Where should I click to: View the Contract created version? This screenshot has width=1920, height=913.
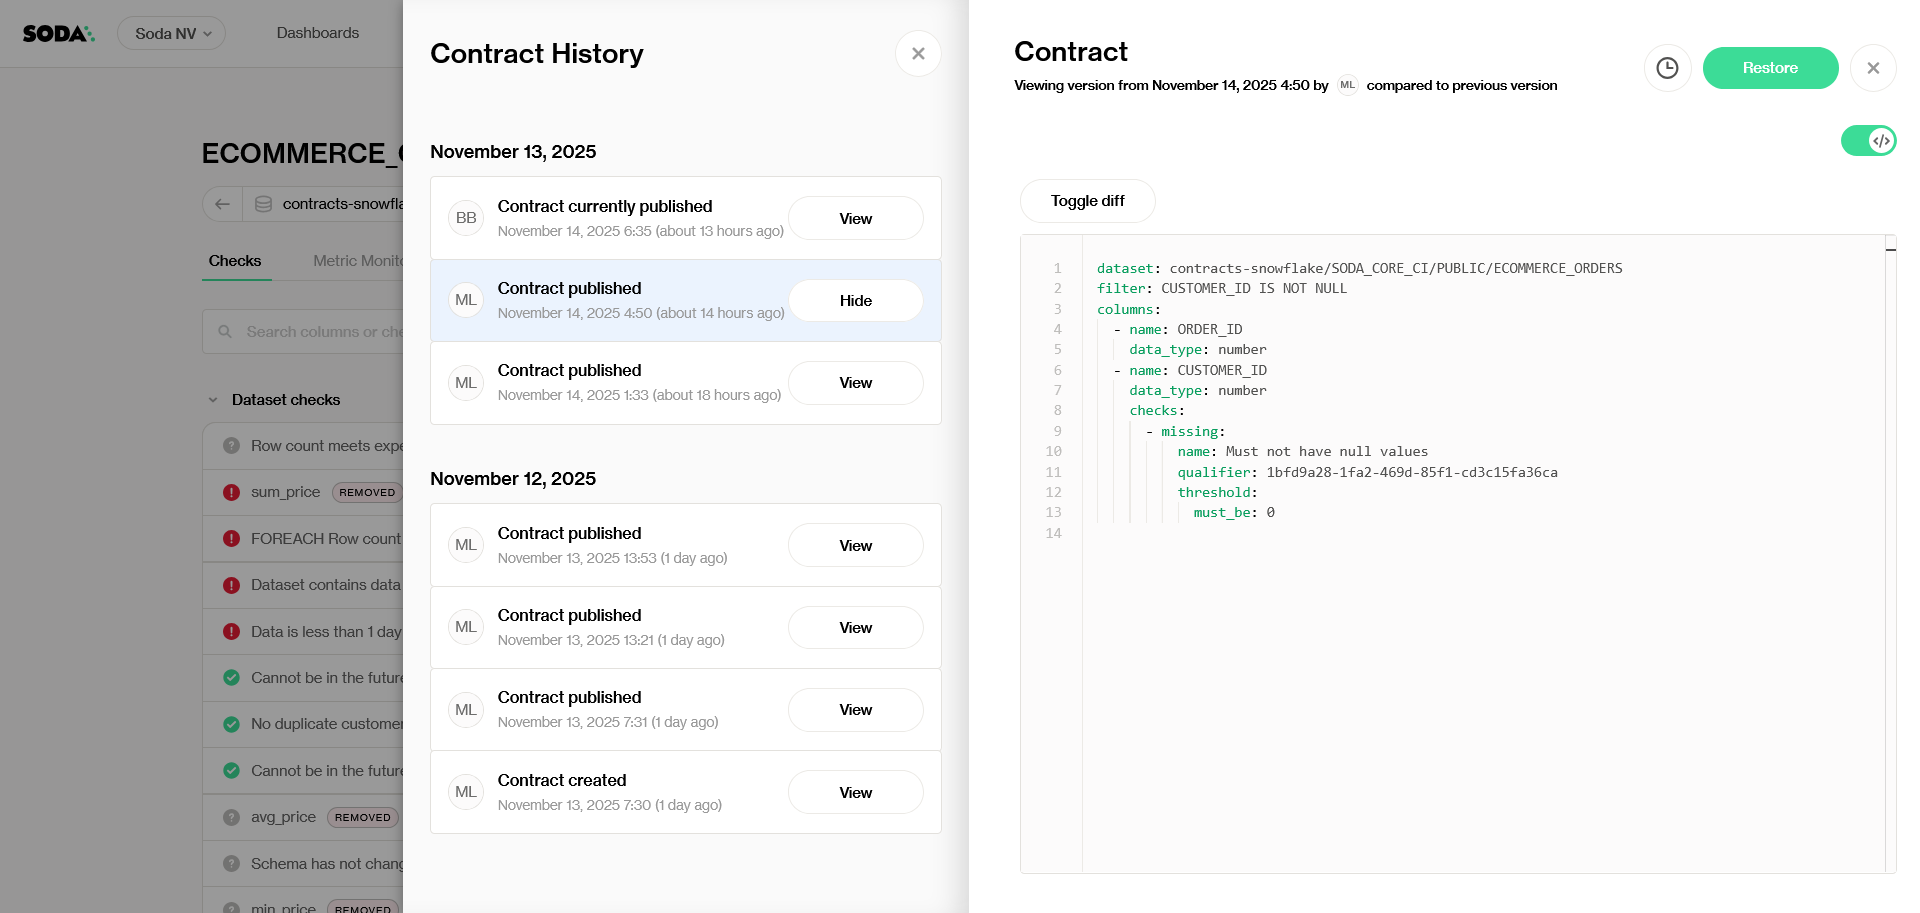point(855,793)
